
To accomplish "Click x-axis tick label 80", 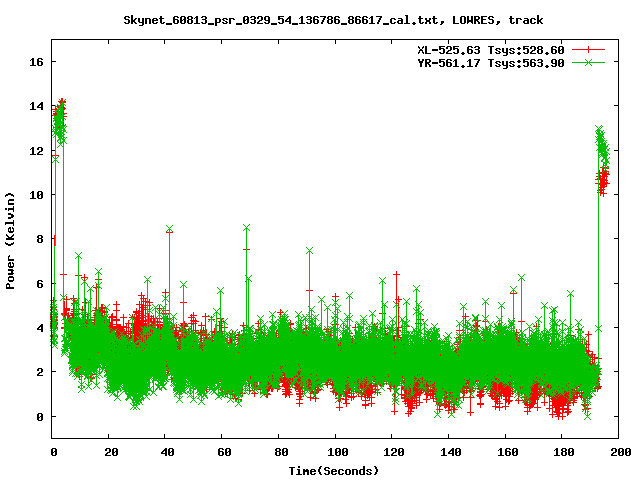I will [281, 452].
